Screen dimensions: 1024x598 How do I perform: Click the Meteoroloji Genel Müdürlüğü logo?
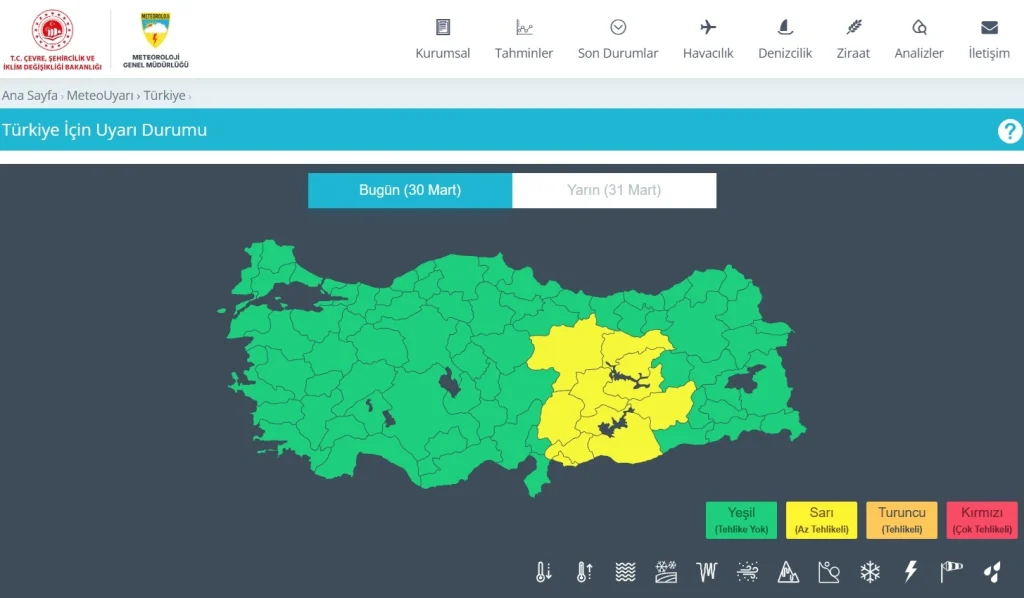click(x=155, y=39)
